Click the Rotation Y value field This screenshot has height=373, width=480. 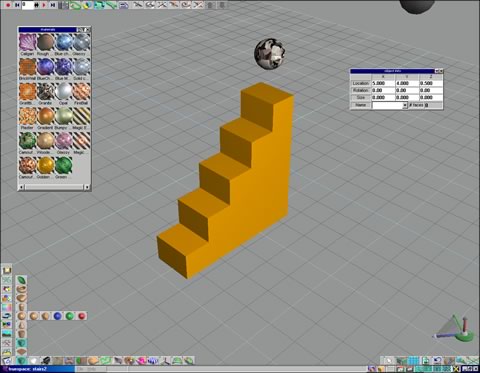pos(407,90)
